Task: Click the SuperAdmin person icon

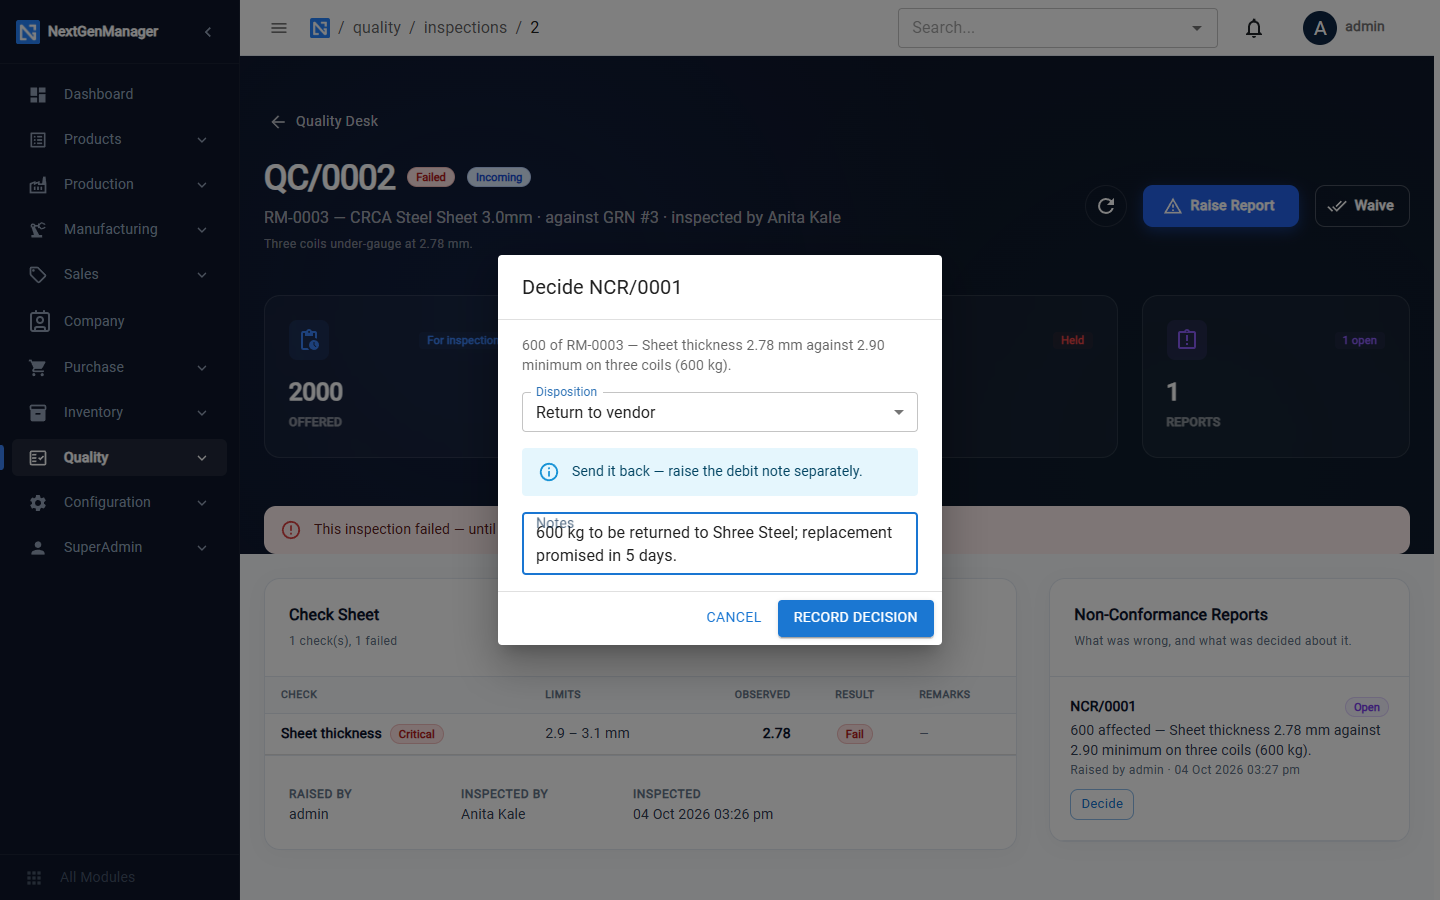Action: [38, 548]
